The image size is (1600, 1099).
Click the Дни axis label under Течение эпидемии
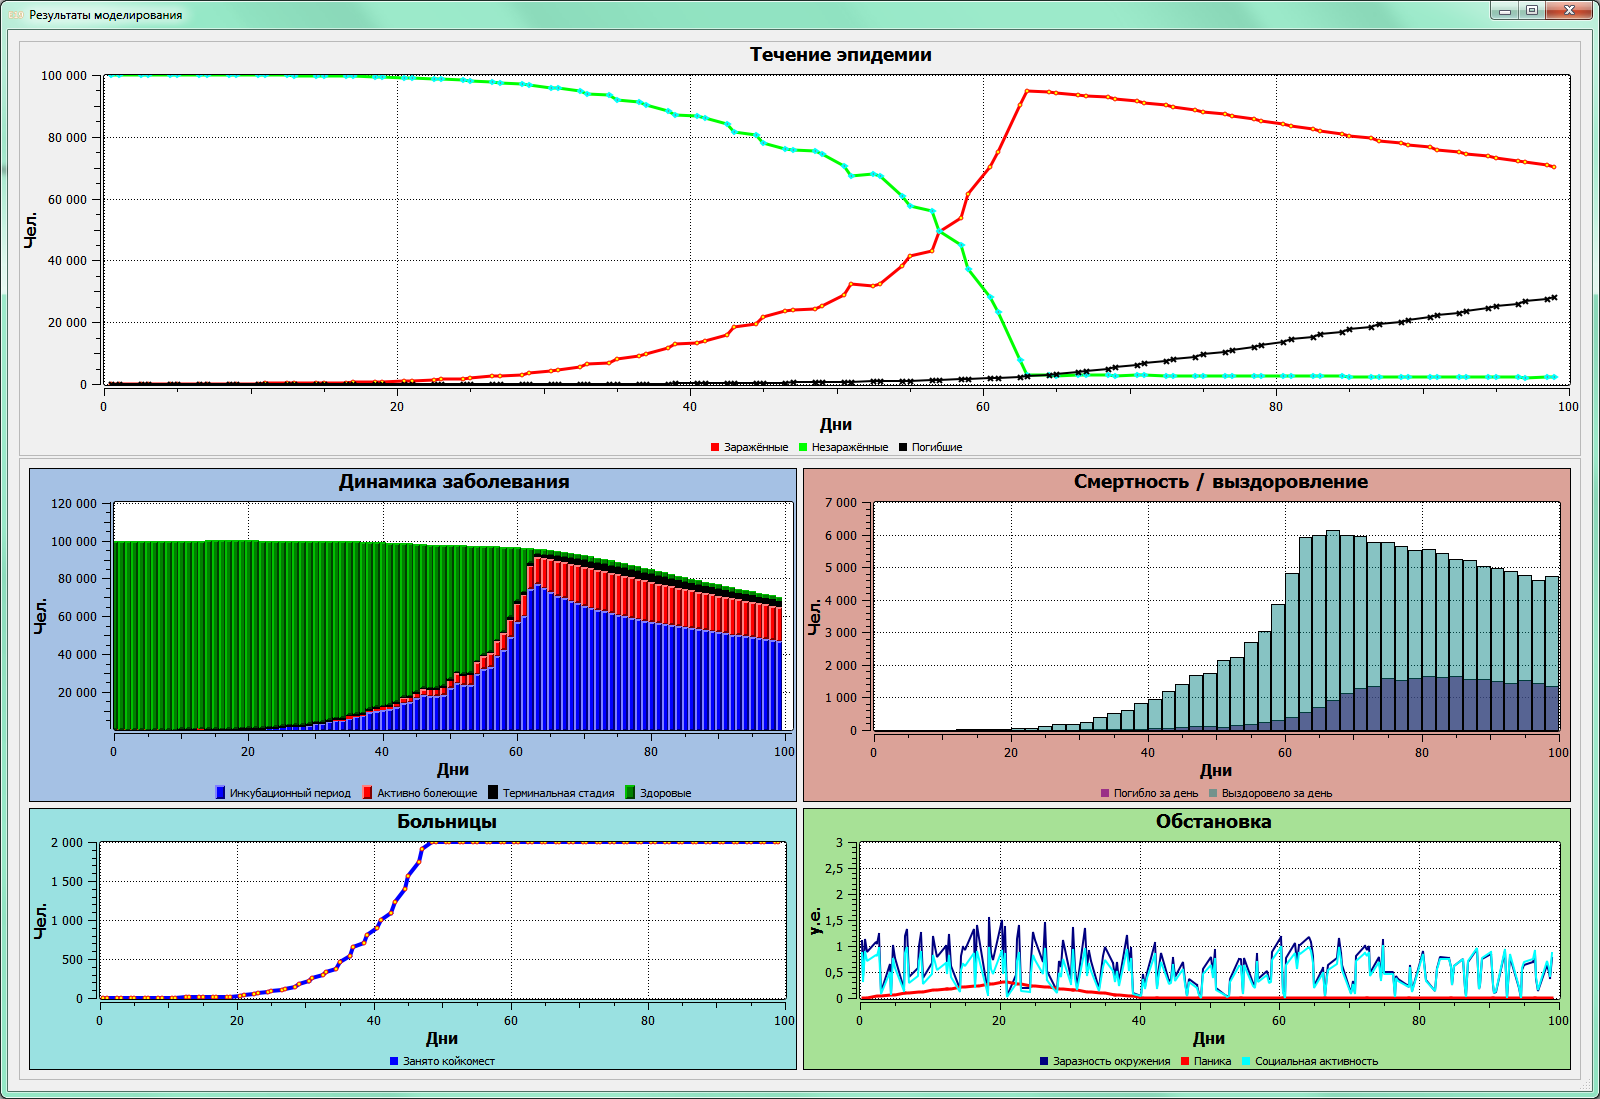pyautogui.click(x=836, y=424)
